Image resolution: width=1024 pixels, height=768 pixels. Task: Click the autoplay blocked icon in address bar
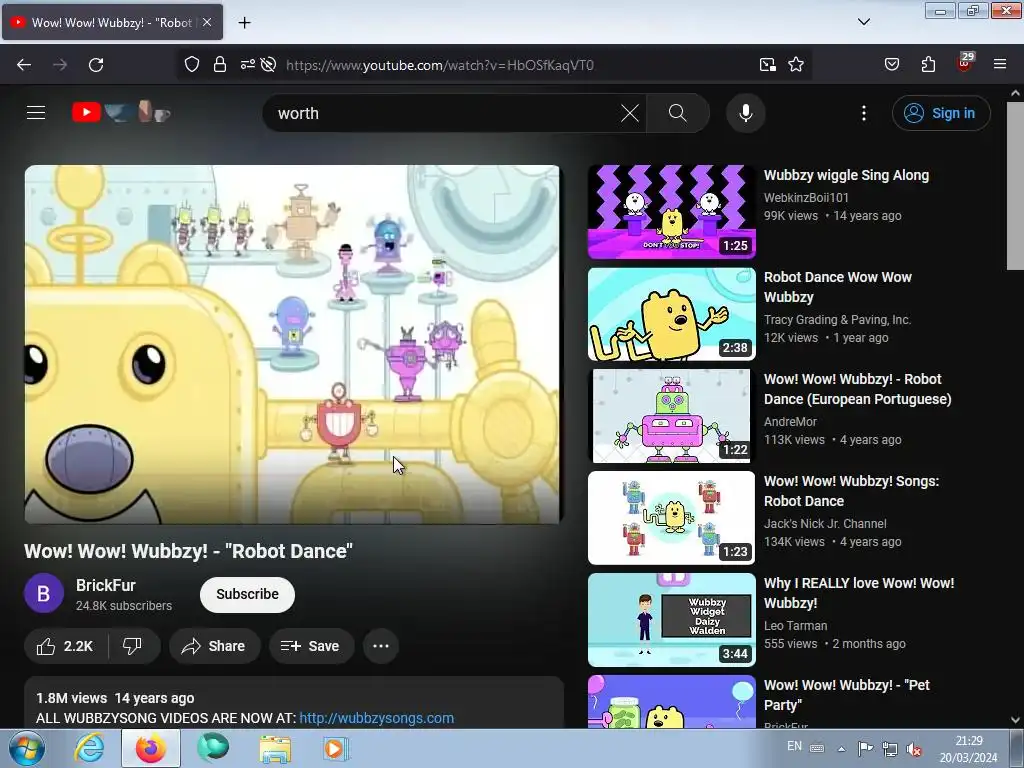point(268,65)
